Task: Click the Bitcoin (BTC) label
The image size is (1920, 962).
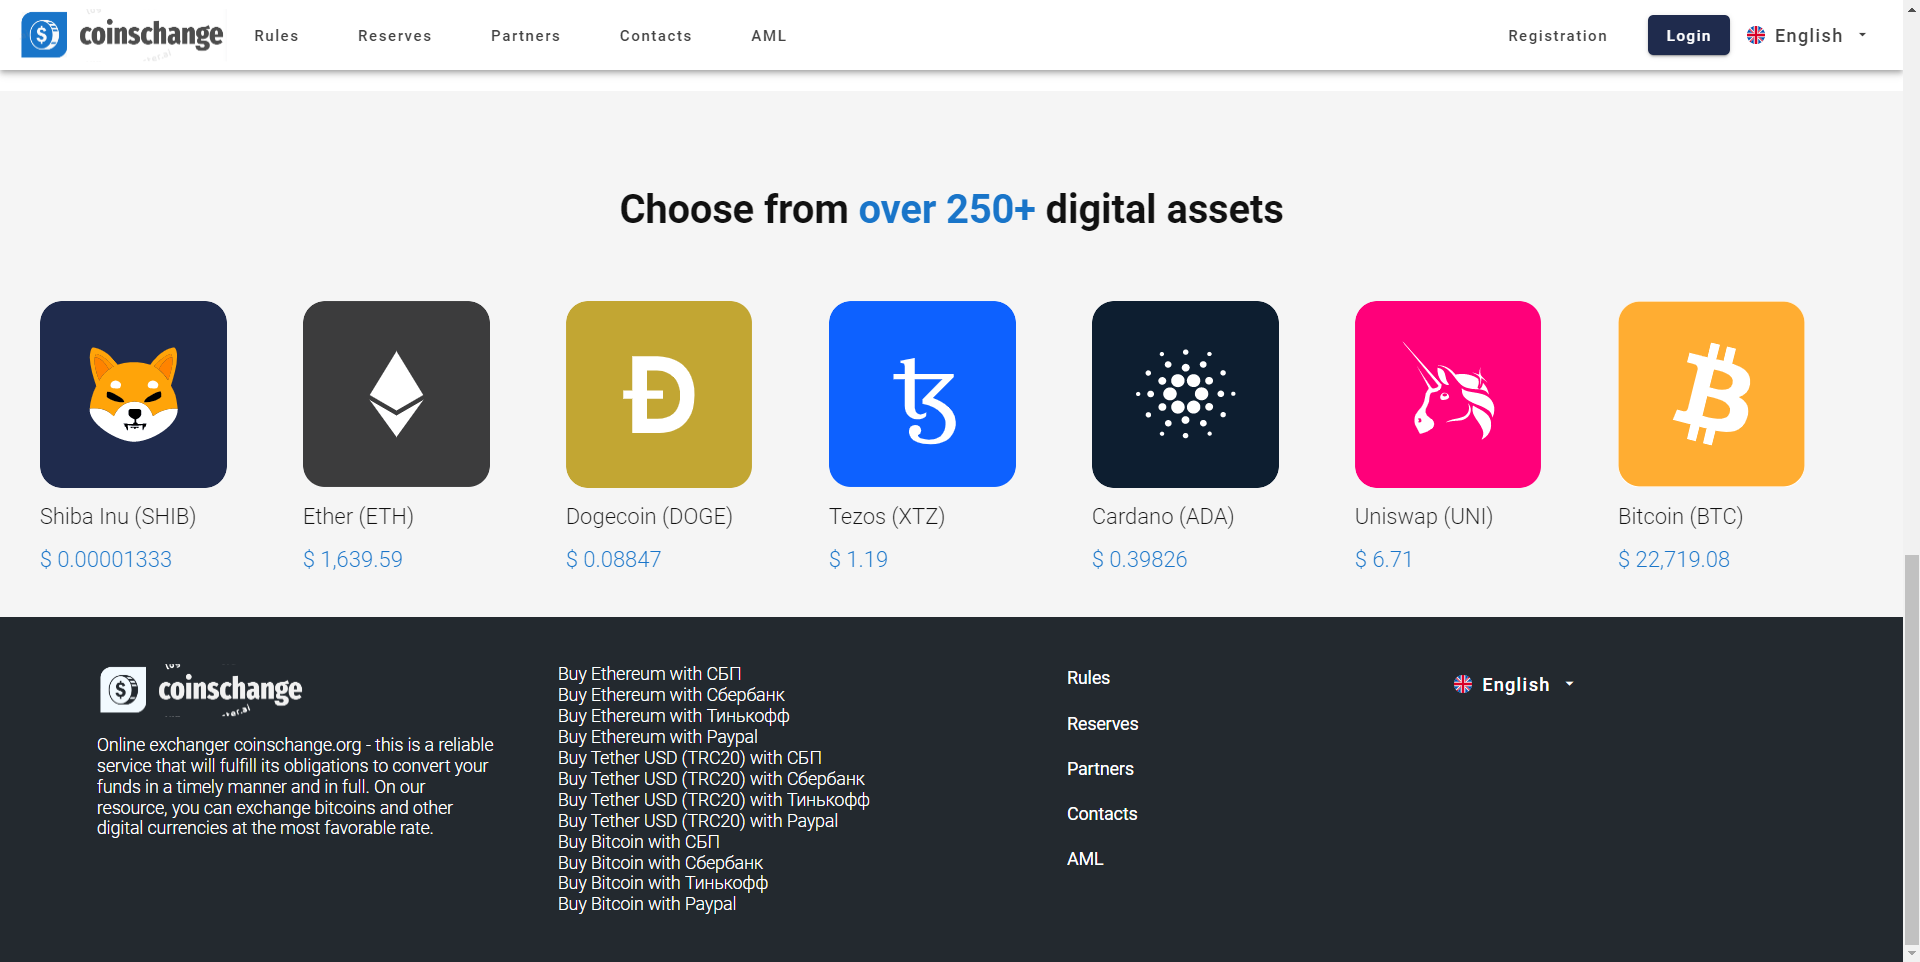Action: click(1680, 517)
